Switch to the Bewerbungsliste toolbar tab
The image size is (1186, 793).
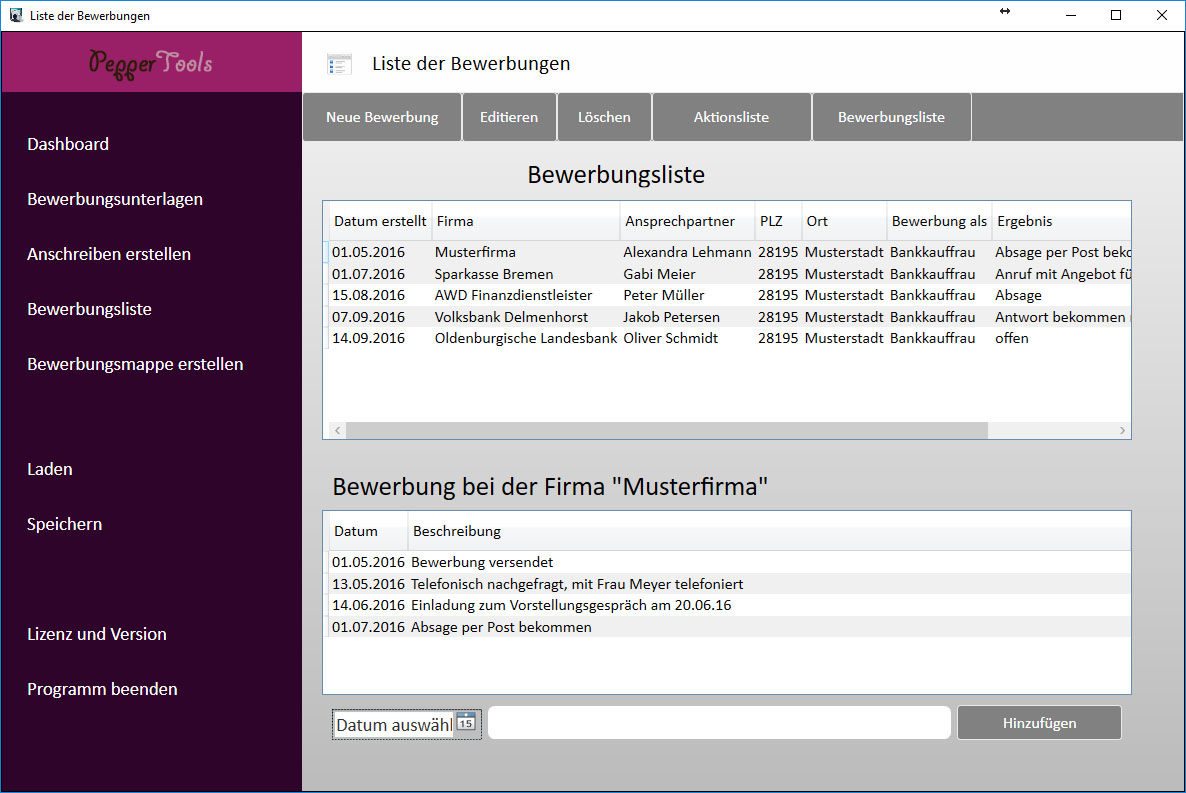pos(891,117)
